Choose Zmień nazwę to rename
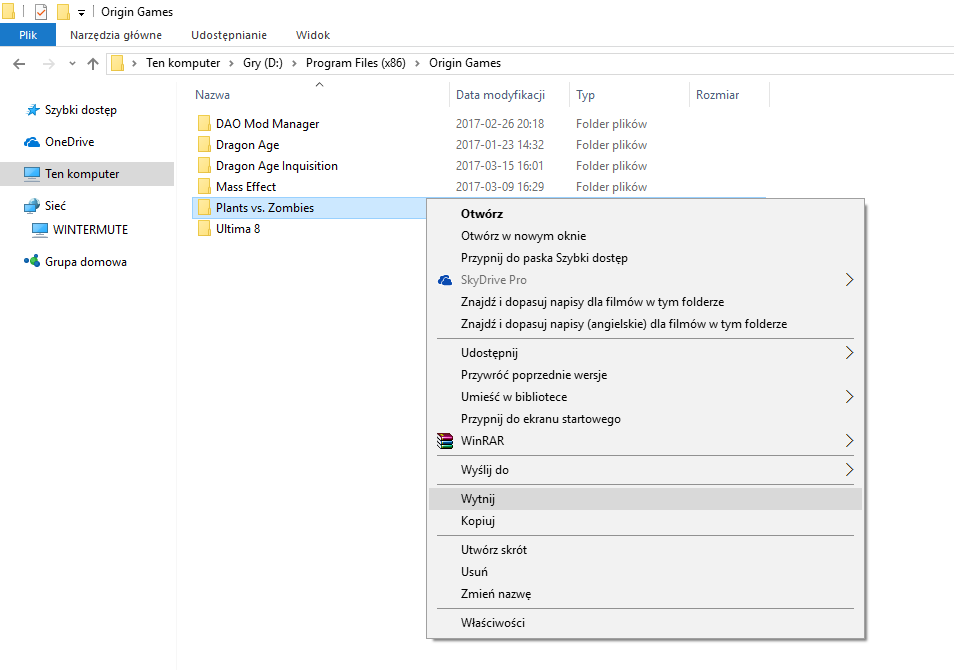Viewport: 954px width, 670px height. 646,593
